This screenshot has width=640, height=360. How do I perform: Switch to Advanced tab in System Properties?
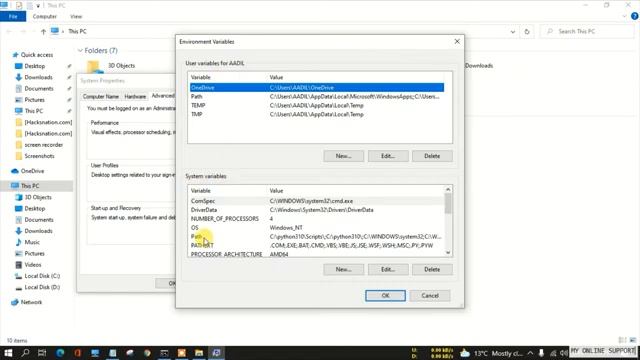click(x=163, y=96)
